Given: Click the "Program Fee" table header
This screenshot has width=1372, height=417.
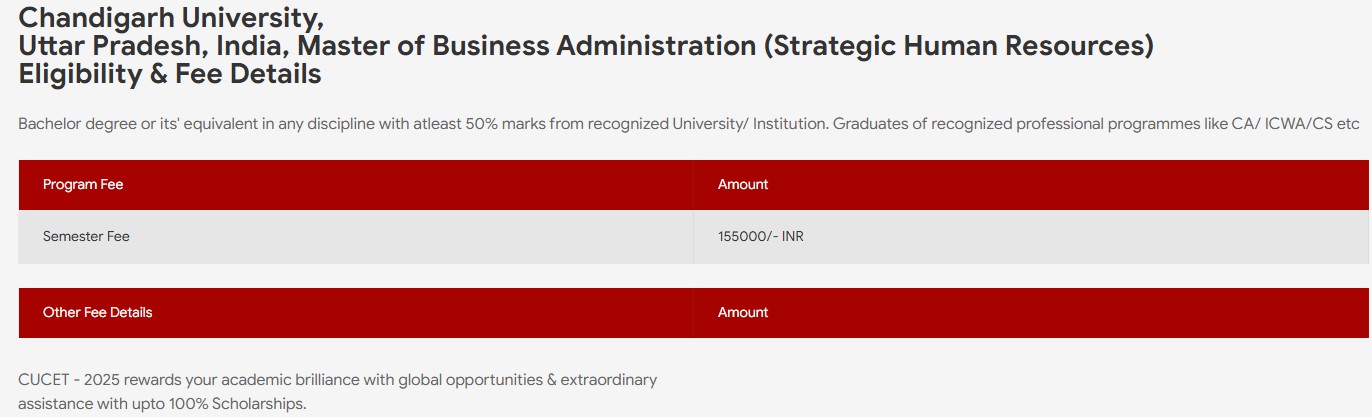Looking at the screenshot, I should (x=83, y=185).
